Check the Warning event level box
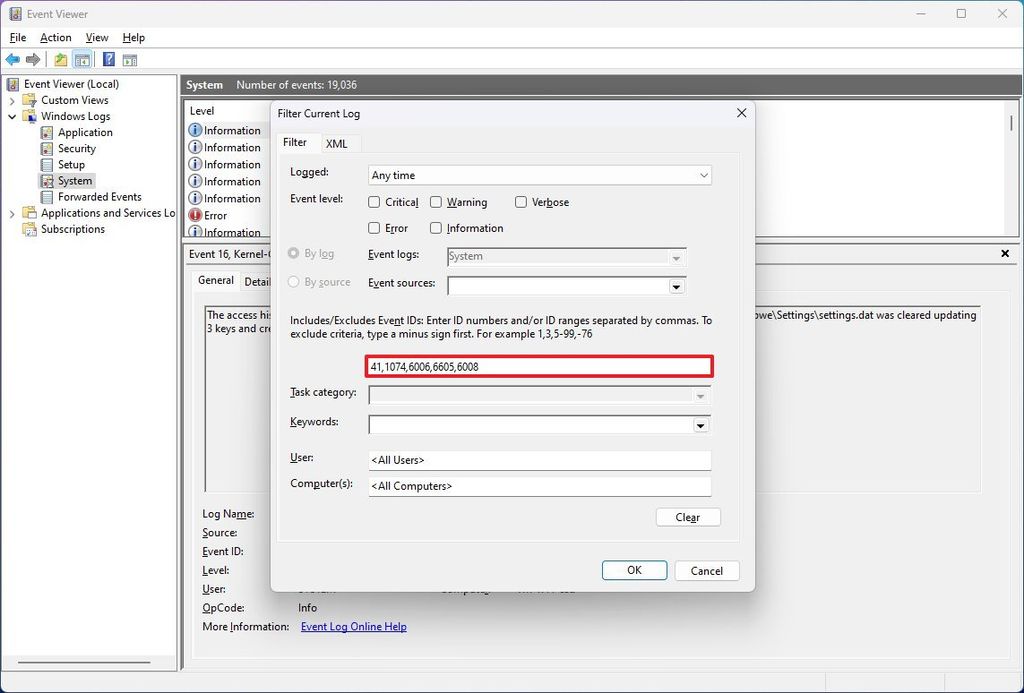1024x693 pixels. tap(435, 202)
